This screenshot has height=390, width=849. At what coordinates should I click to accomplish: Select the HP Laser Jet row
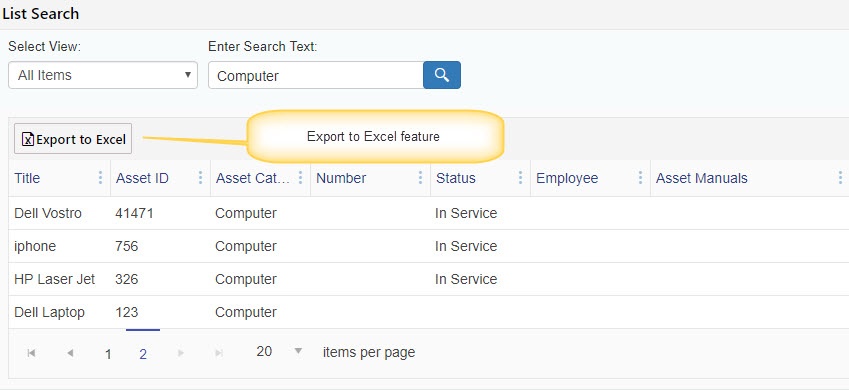(429, 279)
